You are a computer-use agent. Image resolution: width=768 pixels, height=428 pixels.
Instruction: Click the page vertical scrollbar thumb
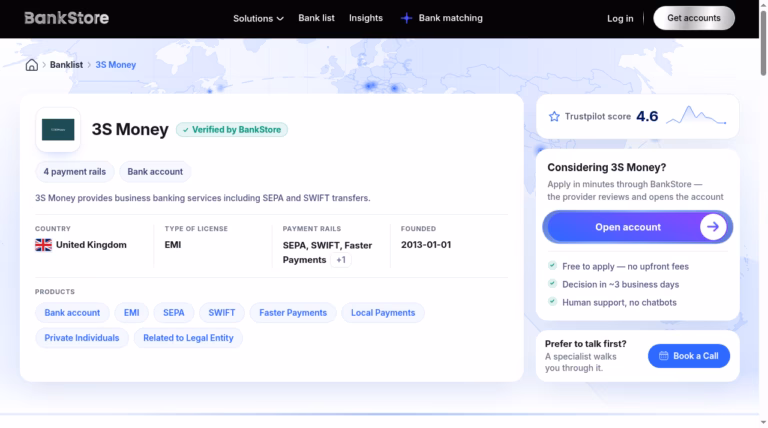pyautogui.click(x=763, y=43)
